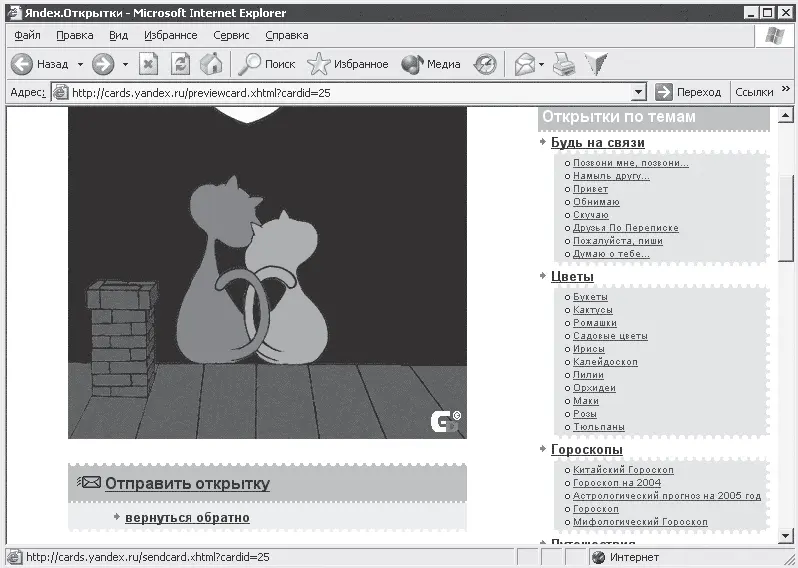798x568 pixels.
Task: Open the Гороскопы category heading
Action: coord(586,449)
